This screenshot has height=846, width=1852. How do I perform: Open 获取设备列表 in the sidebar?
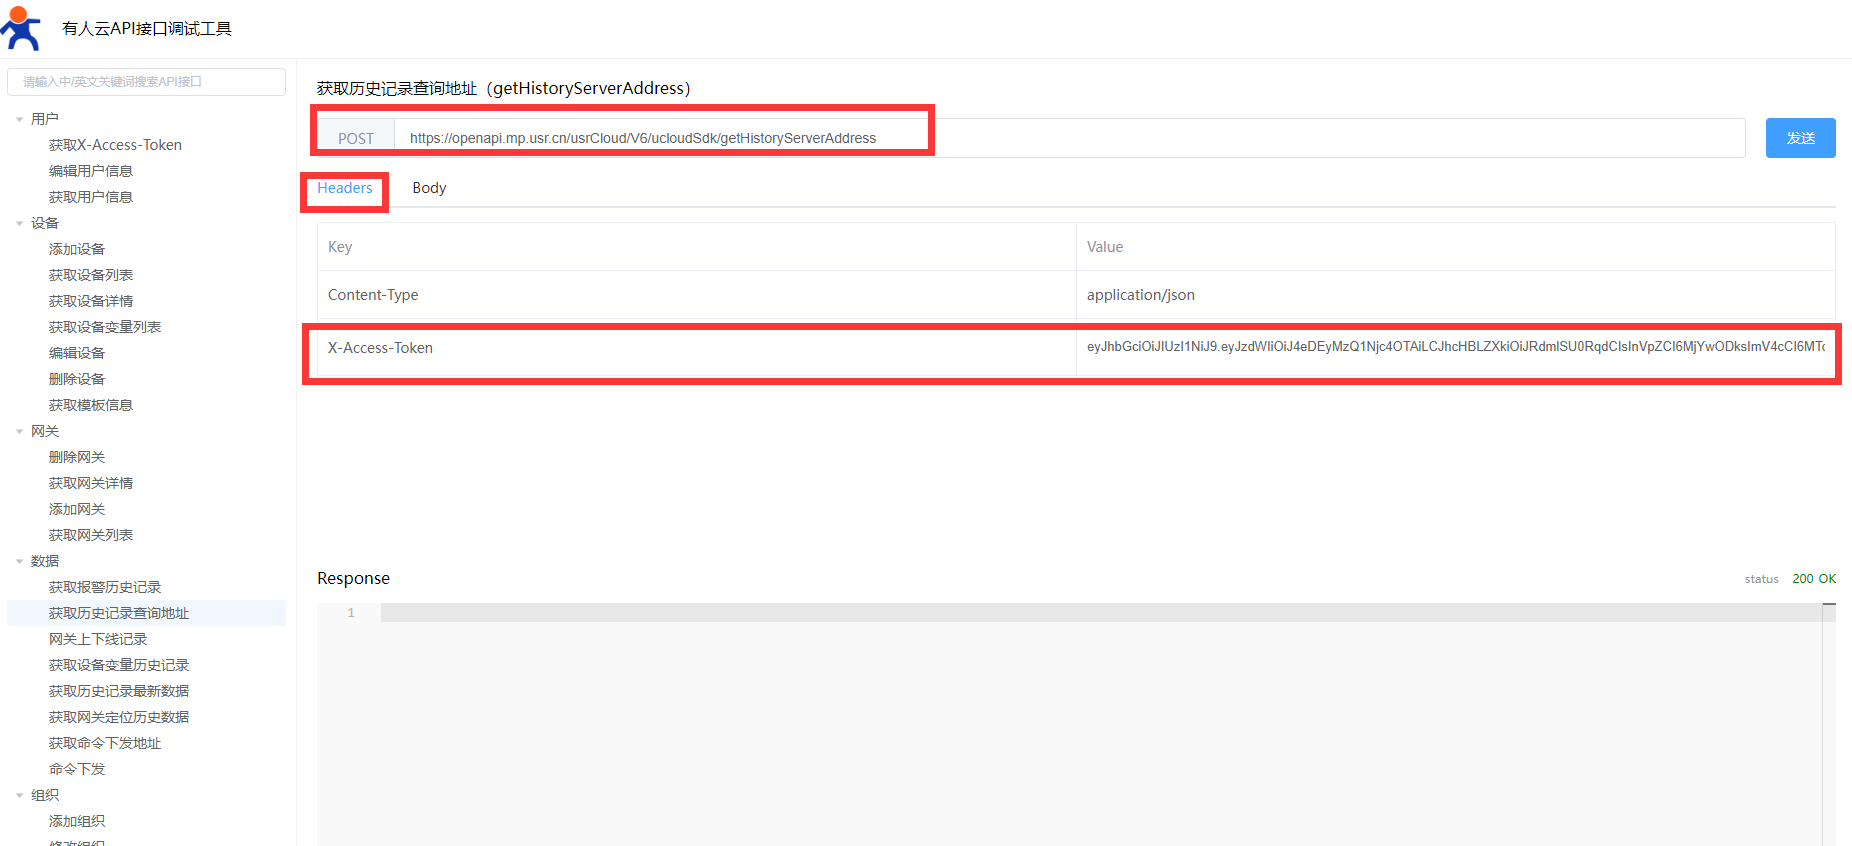(x=91, y=275)
